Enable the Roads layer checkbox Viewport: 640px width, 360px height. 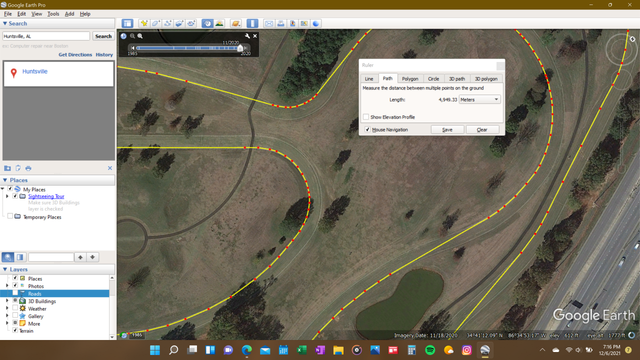tap(15, 293)
